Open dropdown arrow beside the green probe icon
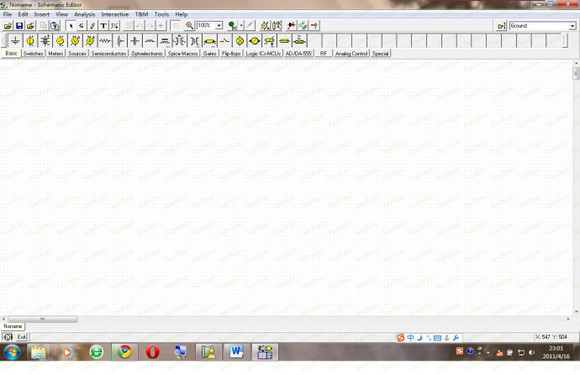This screenshot has width=580, height=375. tap(241, 26)
